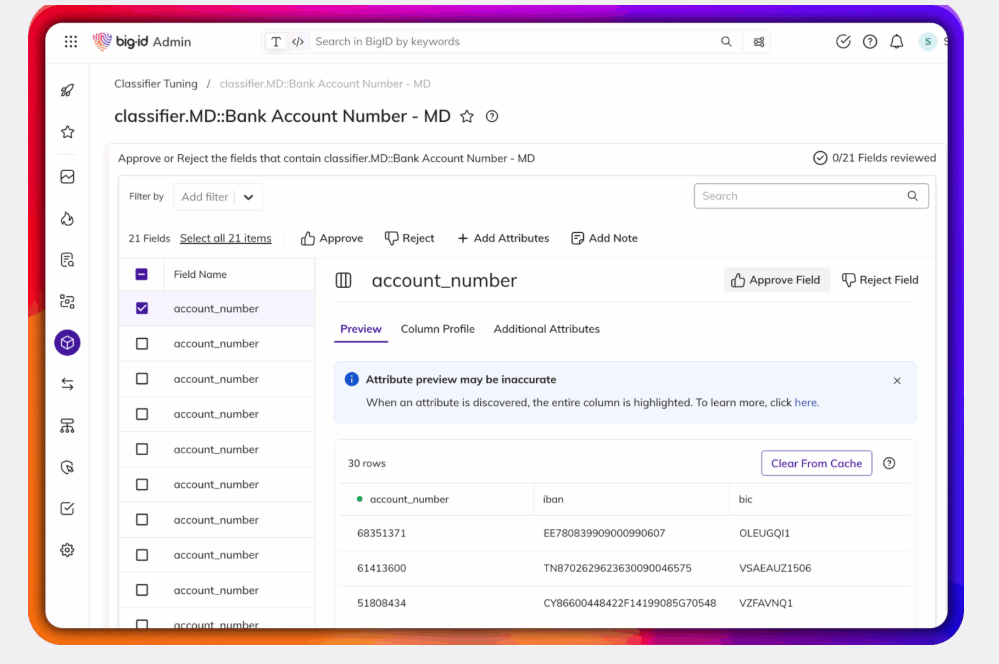
Task: Switch to the Column Profile tab
Action: point(437,329)
